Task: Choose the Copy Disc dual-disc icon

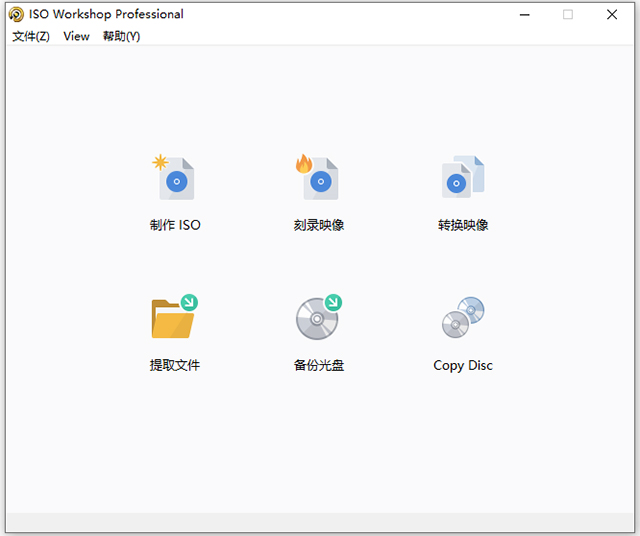Action: coord(463,317)
